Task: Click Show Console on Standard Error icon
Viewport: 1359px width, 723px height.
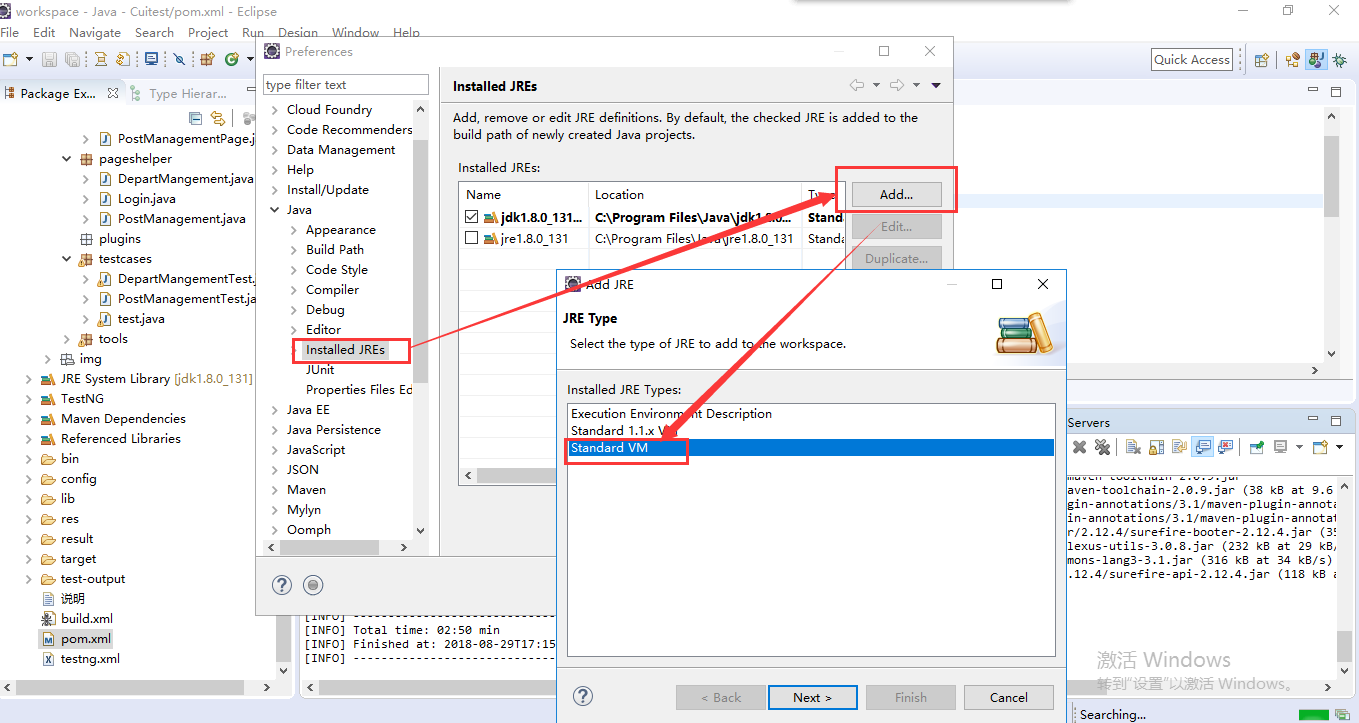Action: 1226,447
